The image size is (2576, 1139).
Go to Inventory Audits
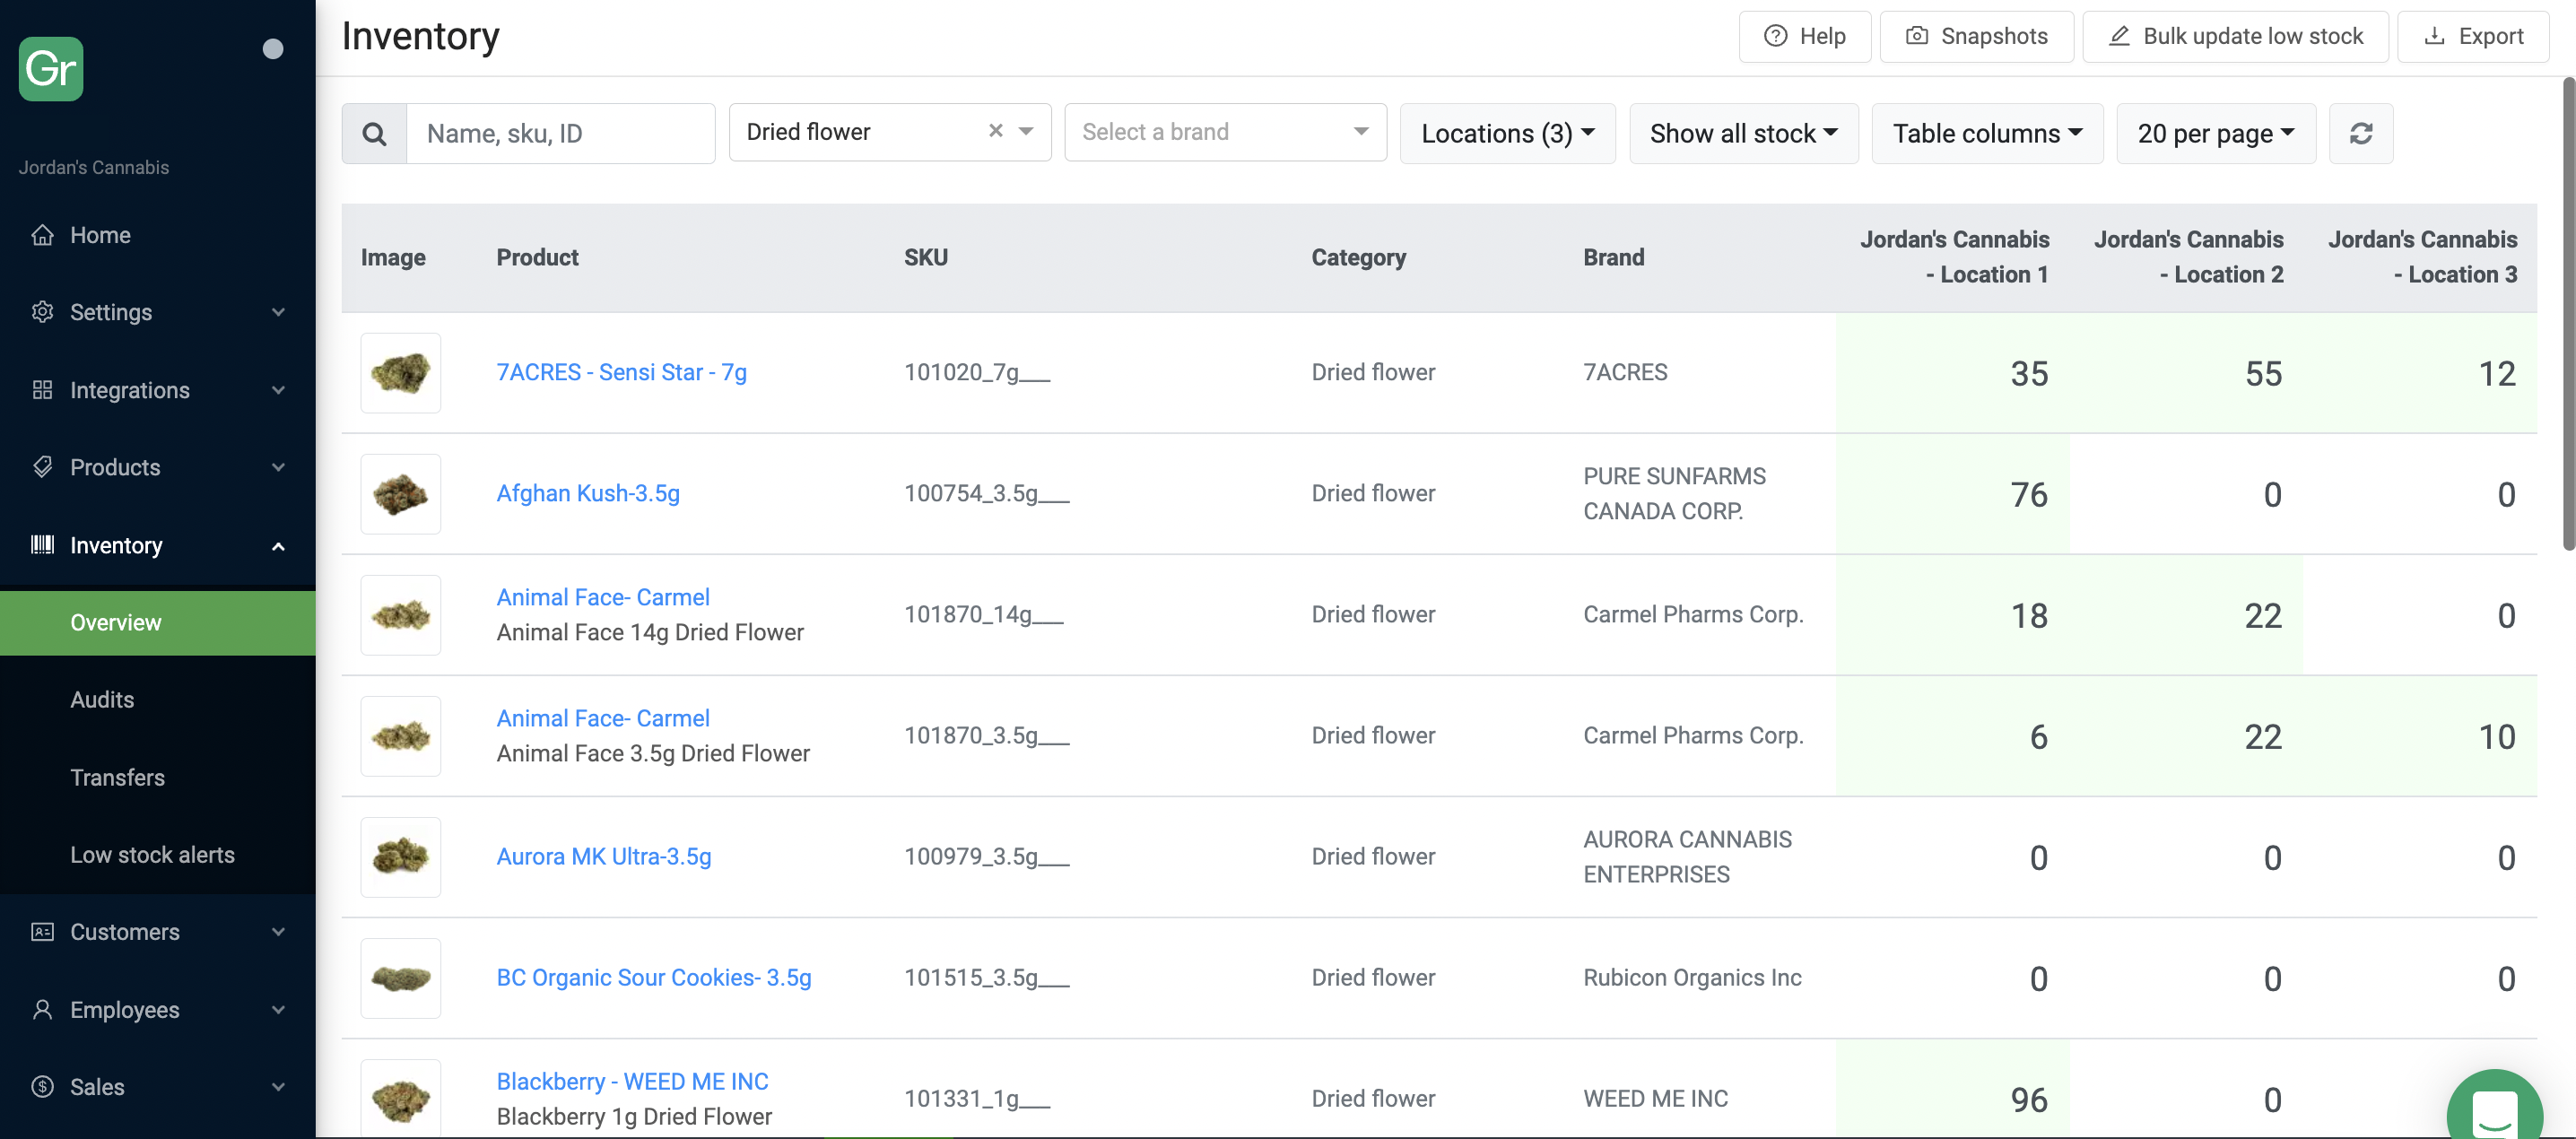click(102, 700)
